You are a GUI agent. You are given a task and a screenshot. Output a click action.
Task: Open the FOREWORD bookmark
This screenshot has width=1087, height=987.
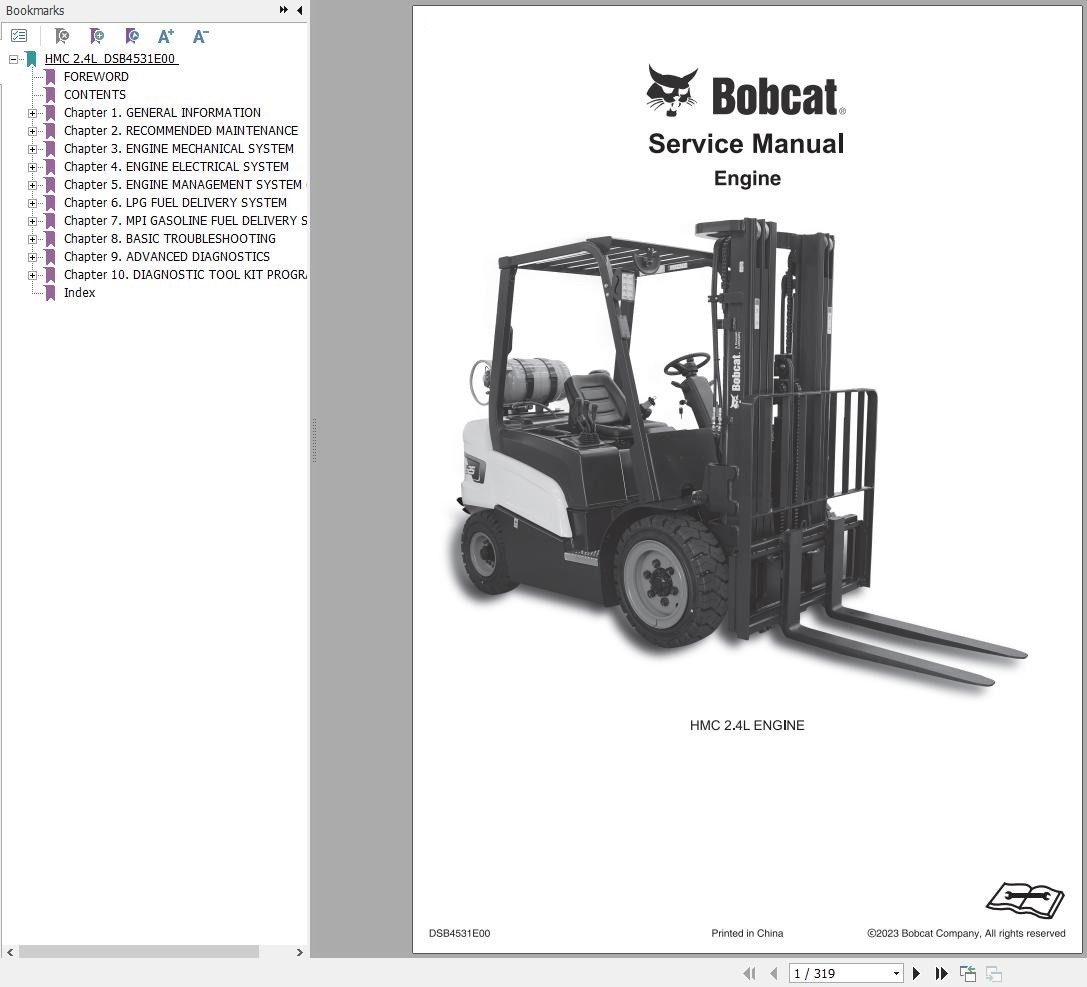coord(95,76)
